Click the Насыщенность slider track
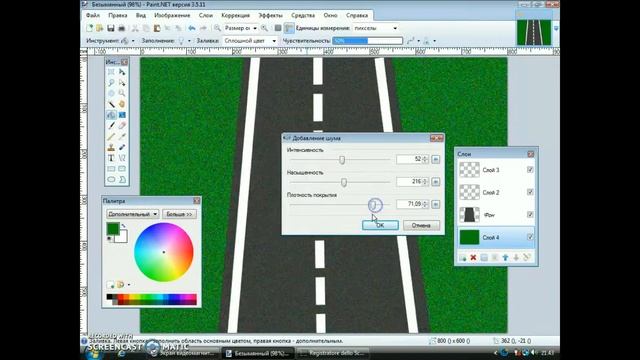 340,182
